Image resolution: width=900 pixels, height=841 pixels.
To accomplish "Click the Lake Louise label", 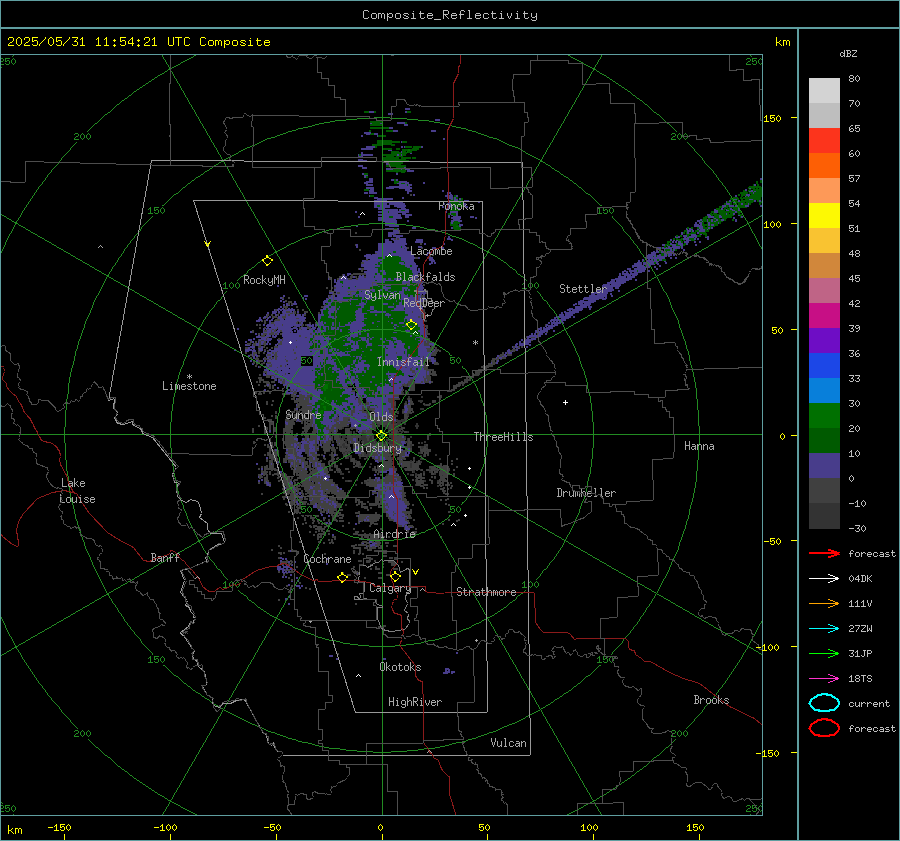I will pos(78,491).
